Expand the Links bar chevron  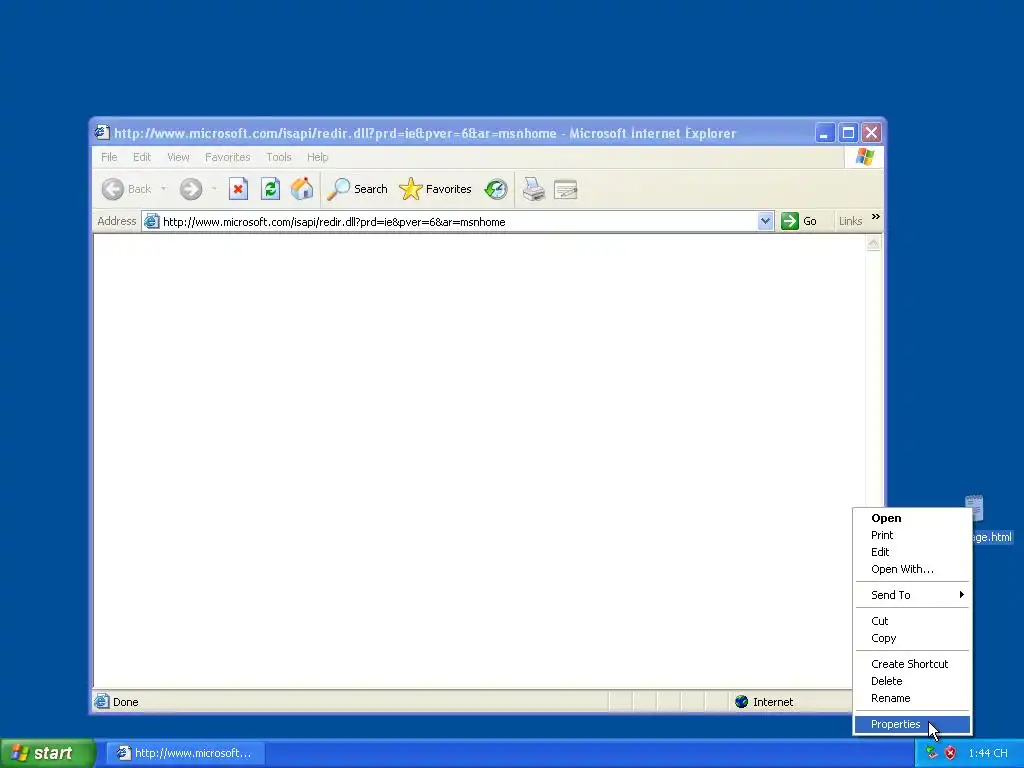pyautogui.click(x=876, y=217)
